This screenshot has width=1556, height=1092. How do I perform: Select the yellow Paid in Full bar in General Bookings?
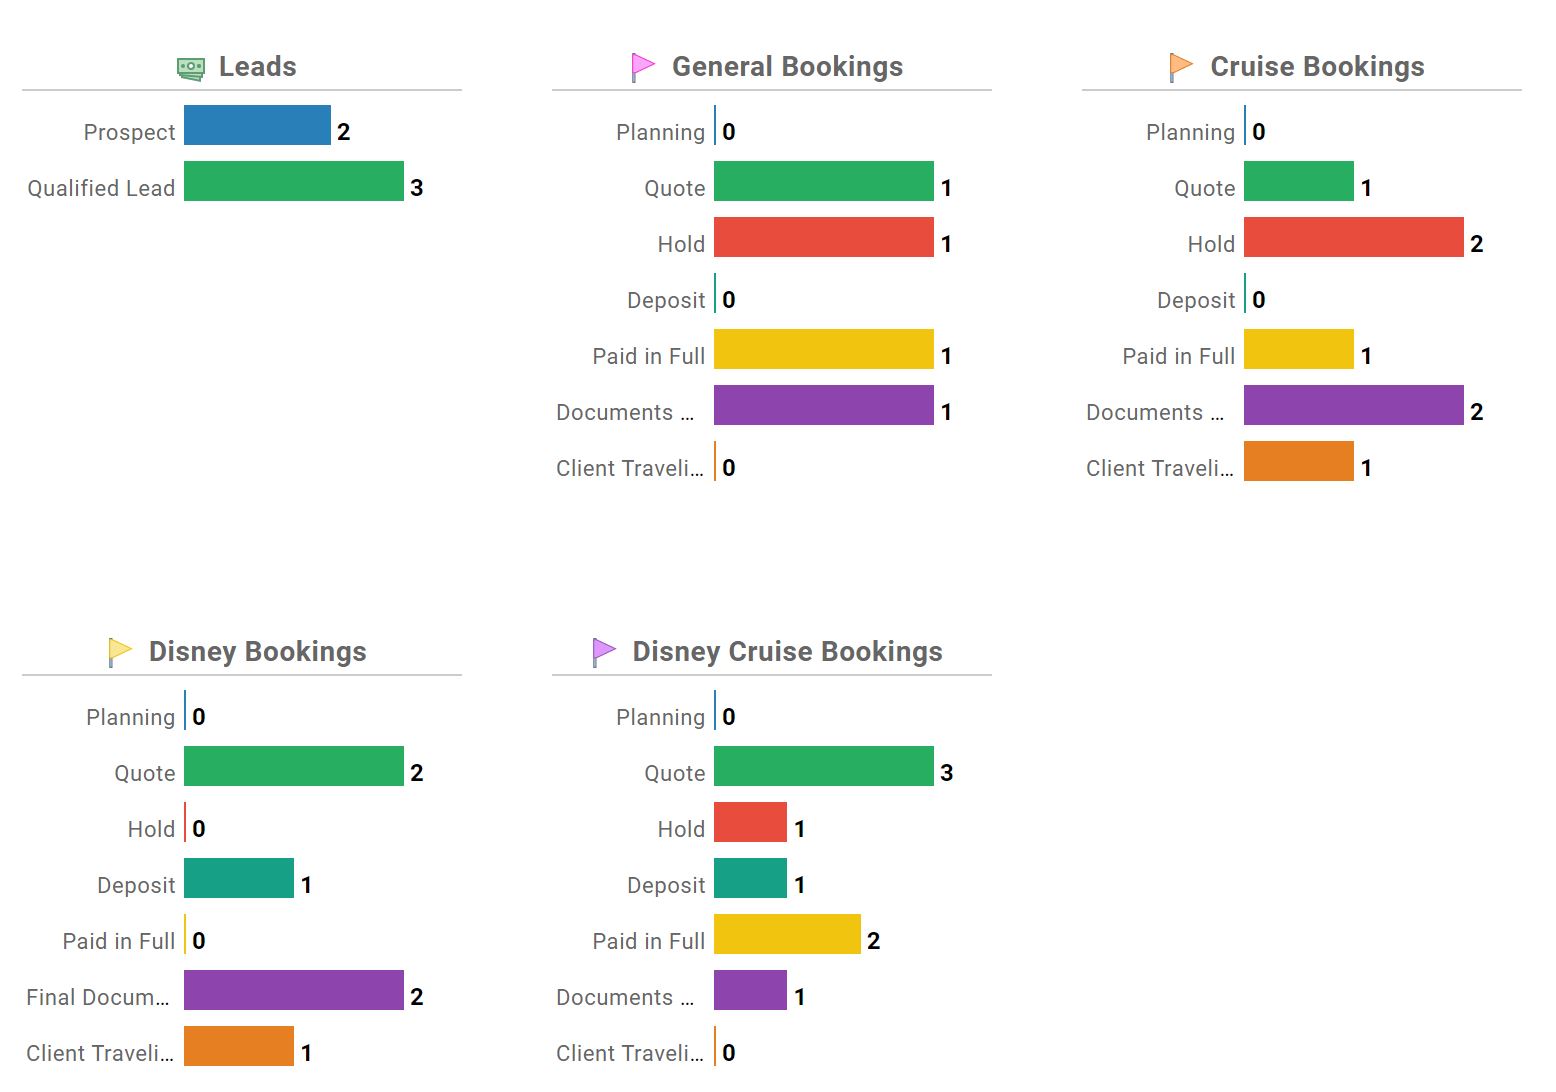824,349
